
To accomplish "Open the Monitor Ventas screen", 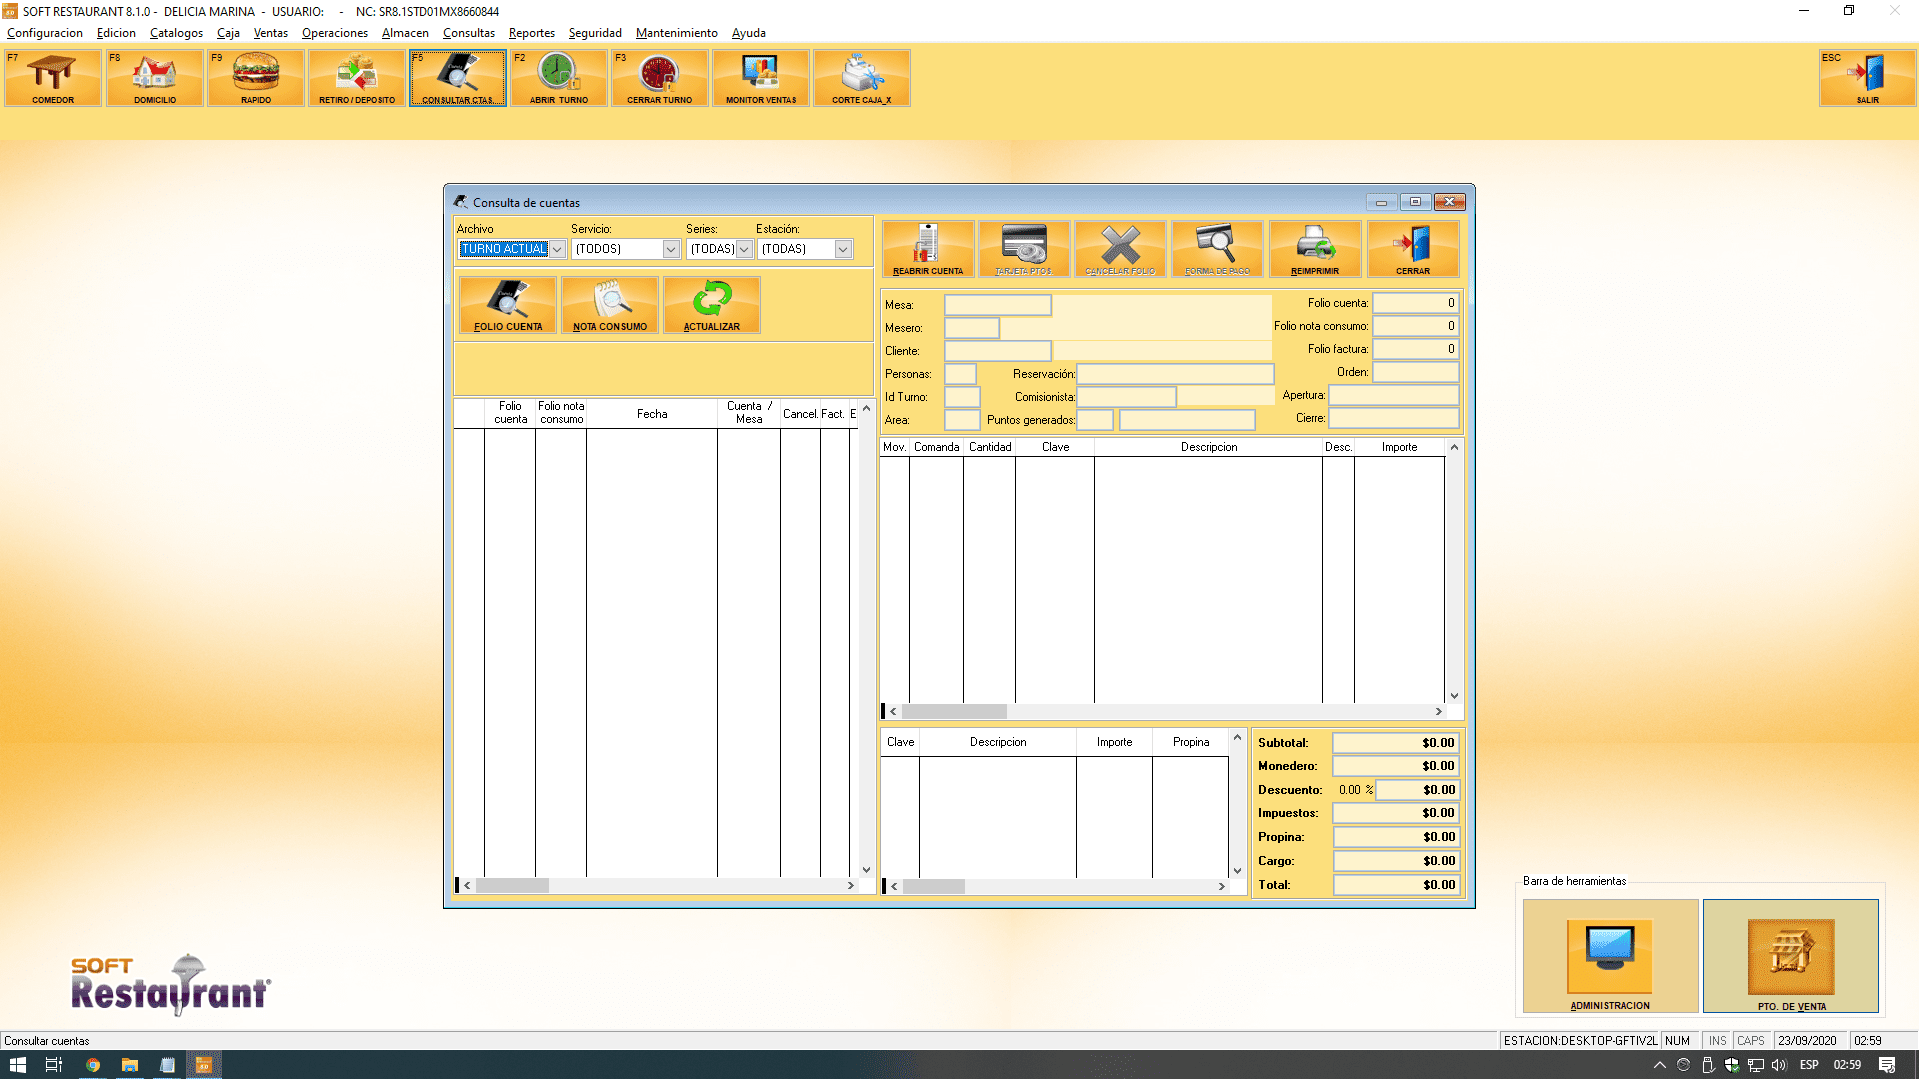I will [x=761, y=78].
